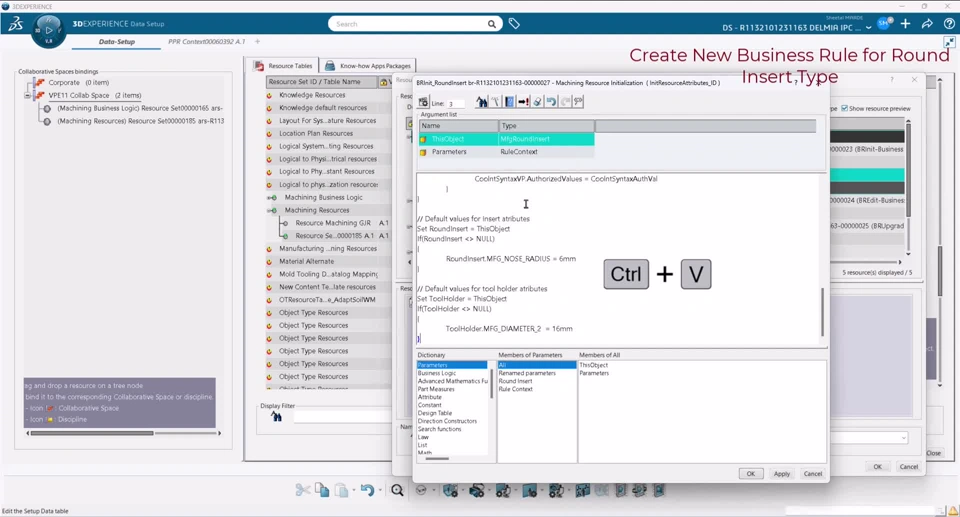Image resolution: width=960 pixels, height=517 pixels.
Task: Select Corporate collaborative space node
Action: [x=64, y=82]
